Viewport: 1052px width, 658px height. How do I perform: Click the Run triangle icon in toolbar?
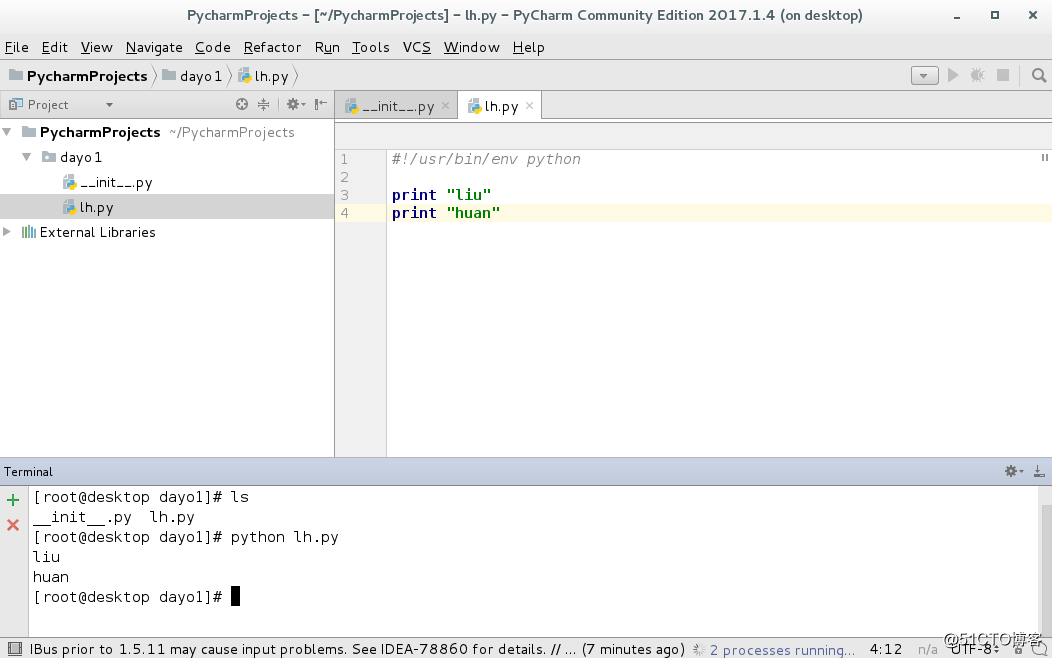pyautogui.click(x=953, y=75)
